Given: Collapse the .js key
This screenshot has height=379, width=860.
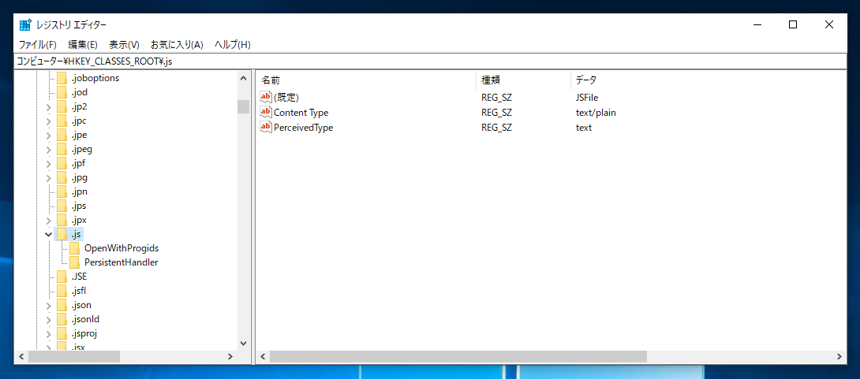Looking at the screenshot, I should point(48,234).
